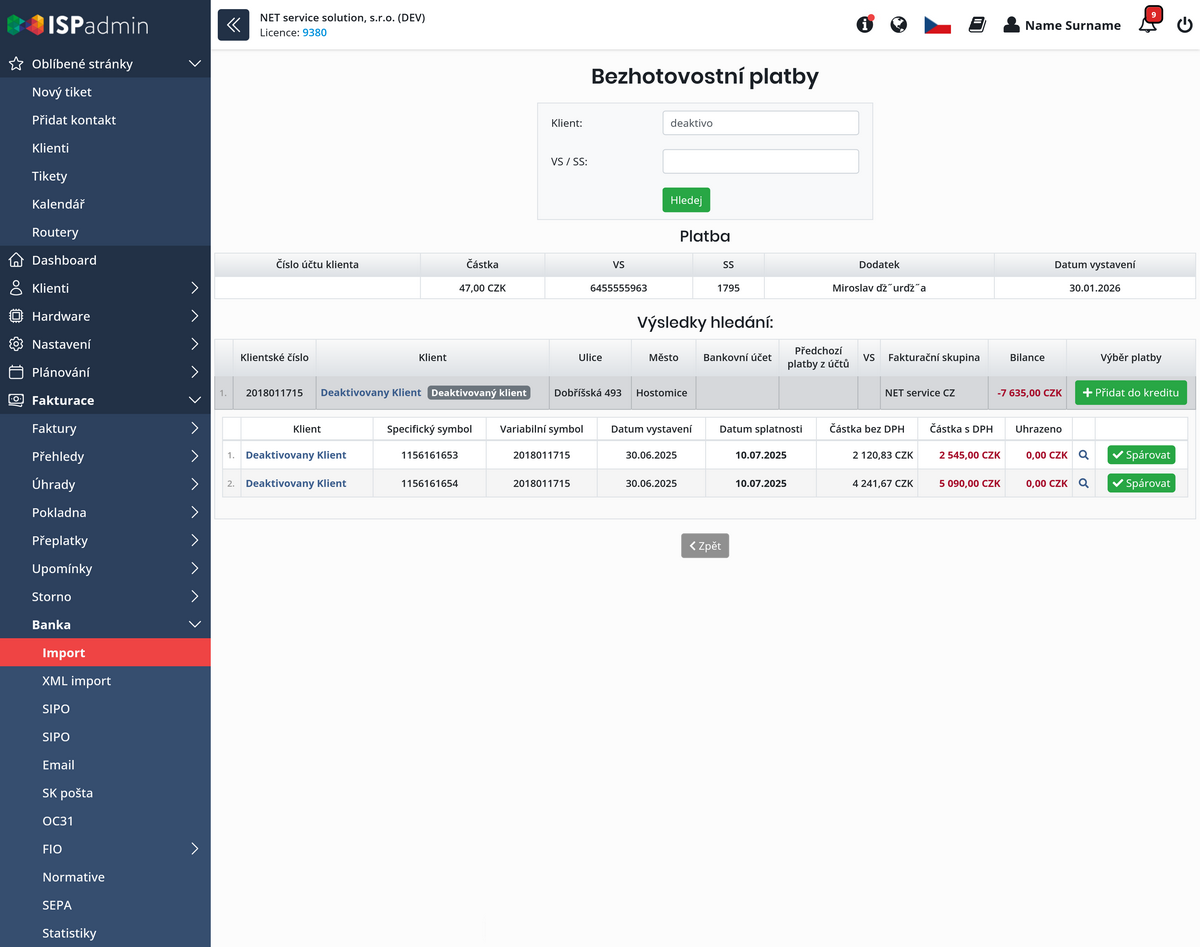Open Statistiky in Banka menu
Viewport: 1200px width, 947px height.
[x=69, y=933]
